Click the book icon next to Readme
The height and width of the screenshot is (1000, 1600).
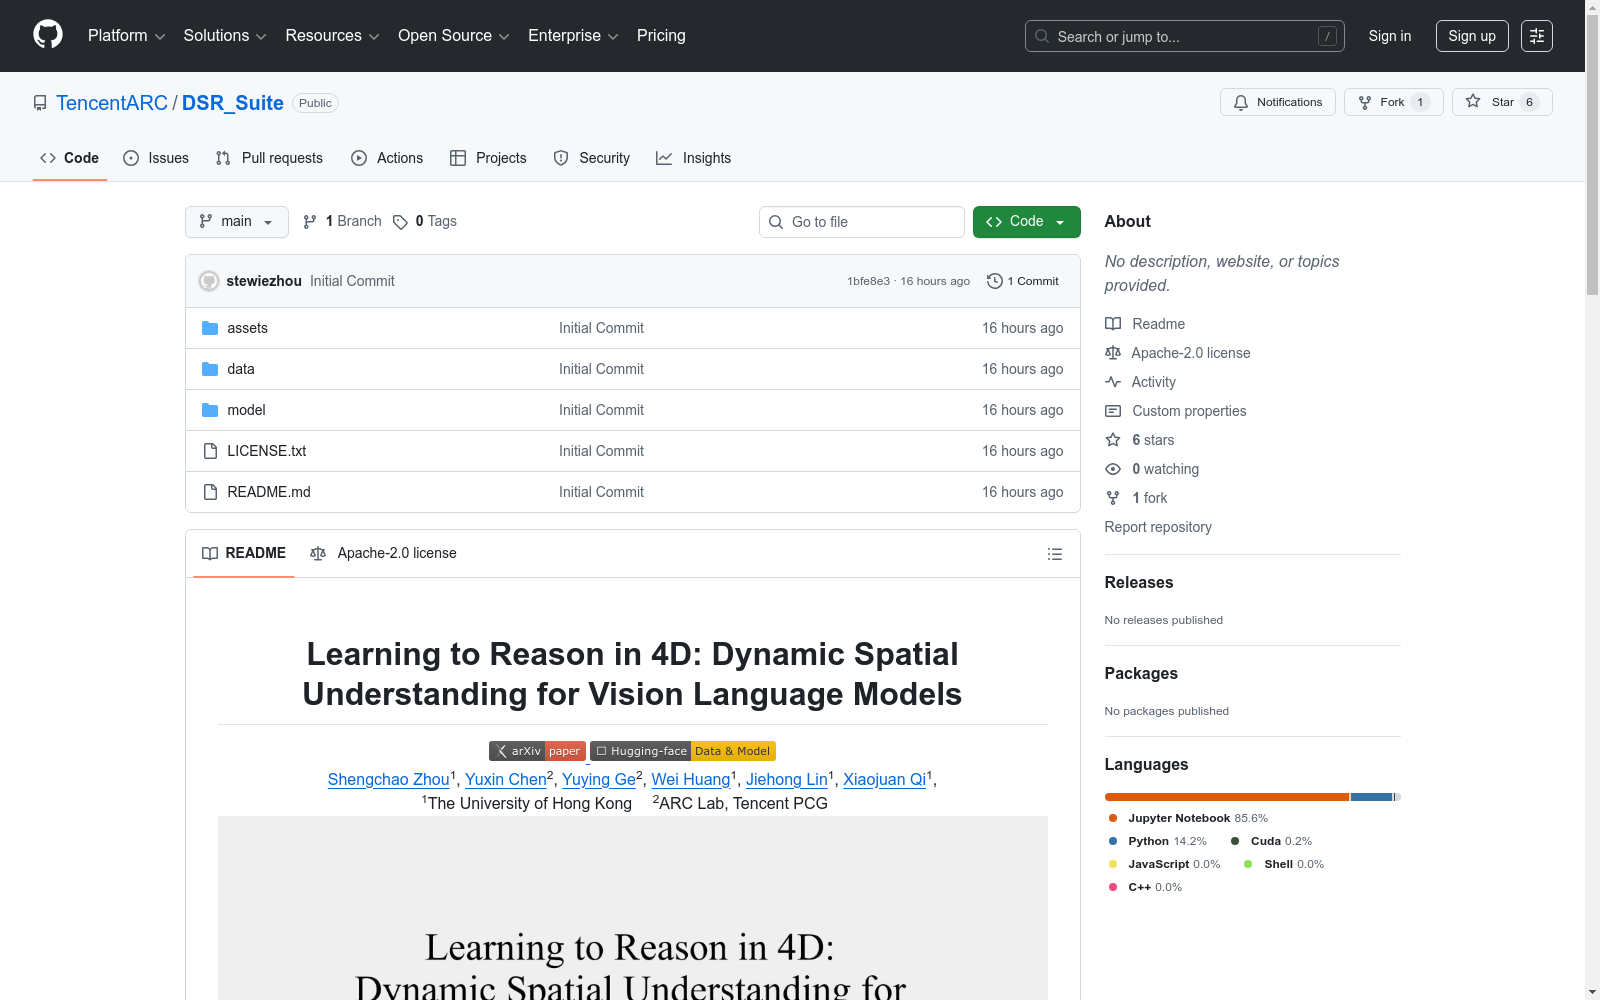[x=1113, y=324]
